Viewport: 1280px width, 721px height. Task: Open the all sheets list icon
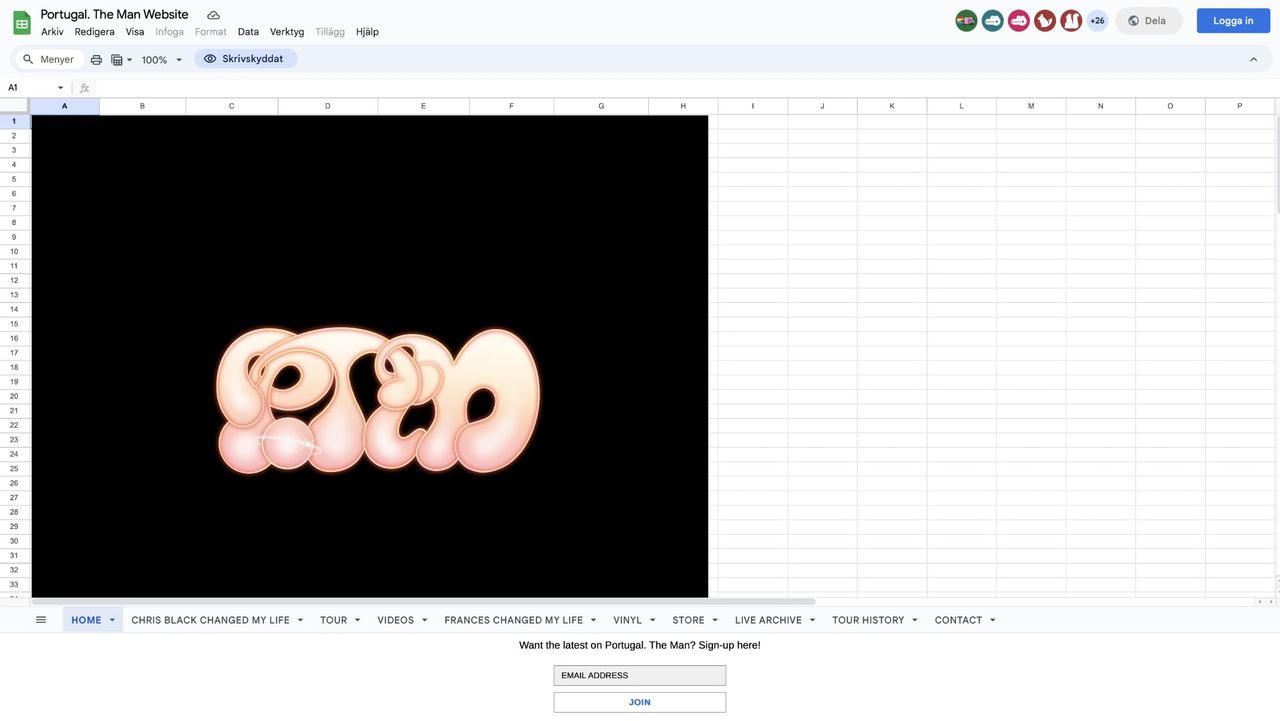(x=41, y=620)
